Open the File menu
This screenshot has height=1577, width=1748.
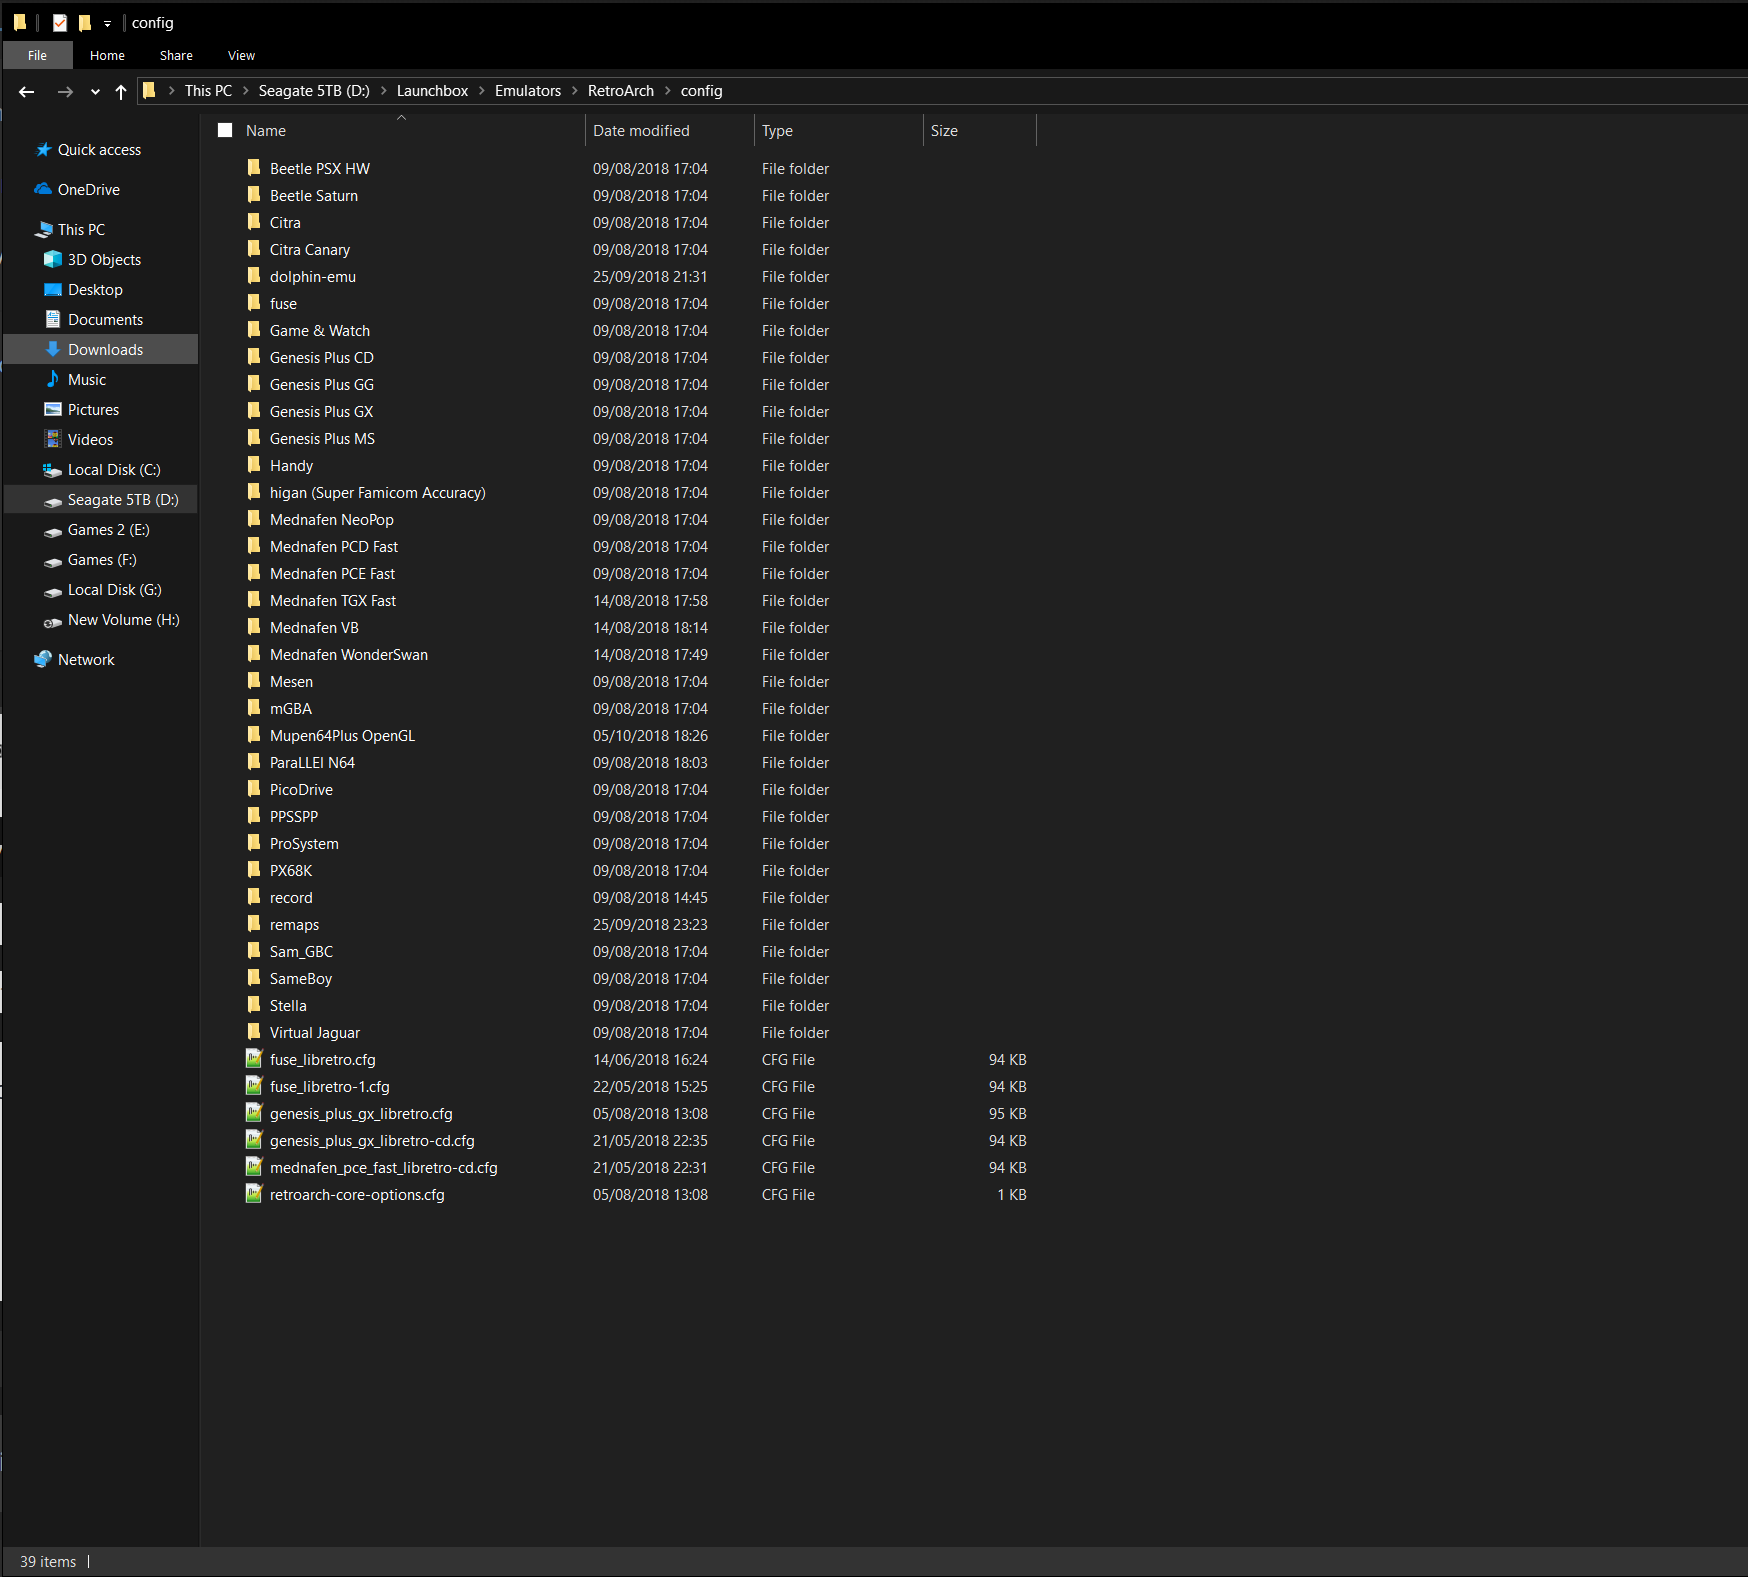[x=37, y=55]
